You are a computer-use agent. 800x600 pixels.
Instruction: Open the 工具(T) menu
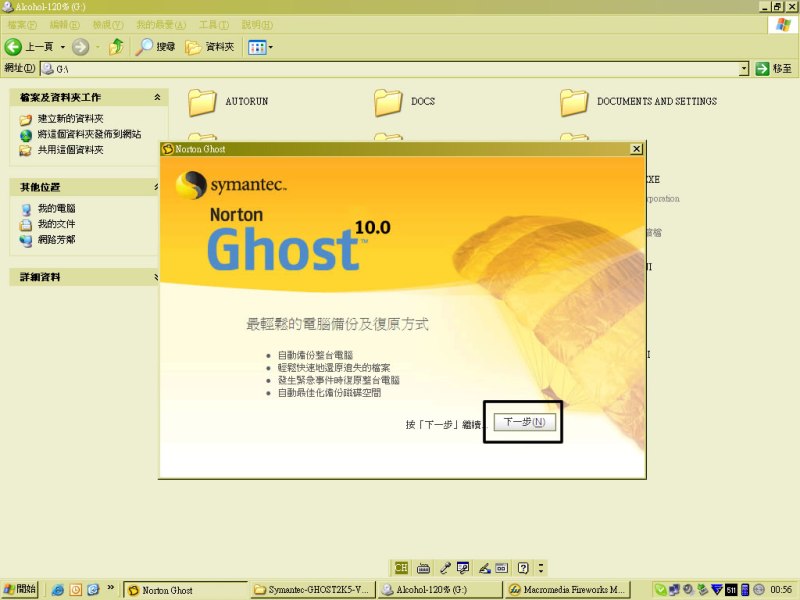click(214, 24)
